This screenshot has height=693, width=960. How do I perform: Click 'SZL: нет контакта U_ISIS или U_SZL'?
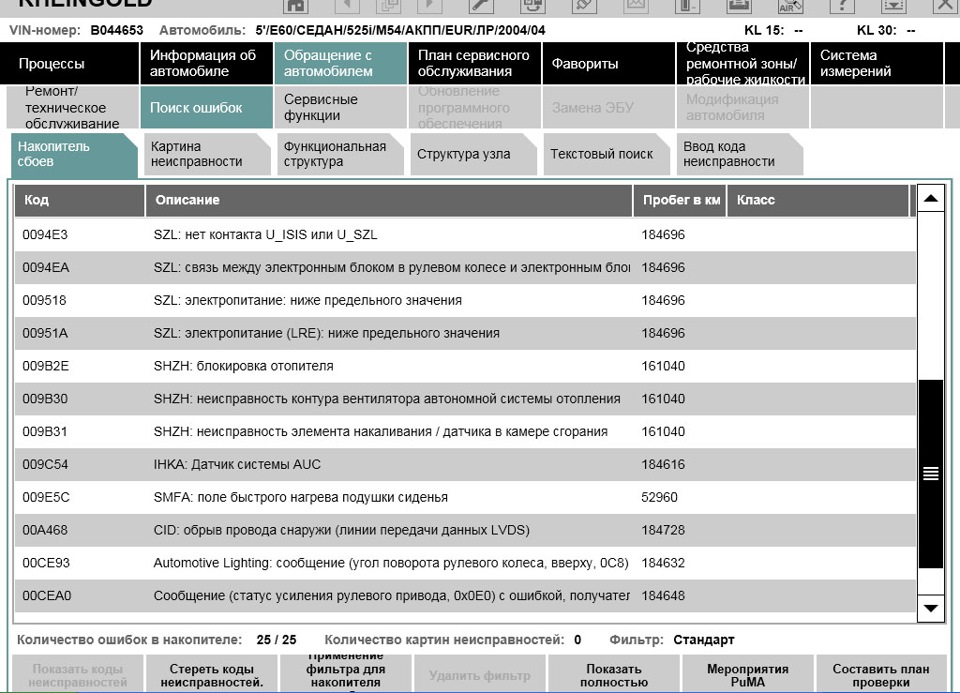click(x=265, y=234)
